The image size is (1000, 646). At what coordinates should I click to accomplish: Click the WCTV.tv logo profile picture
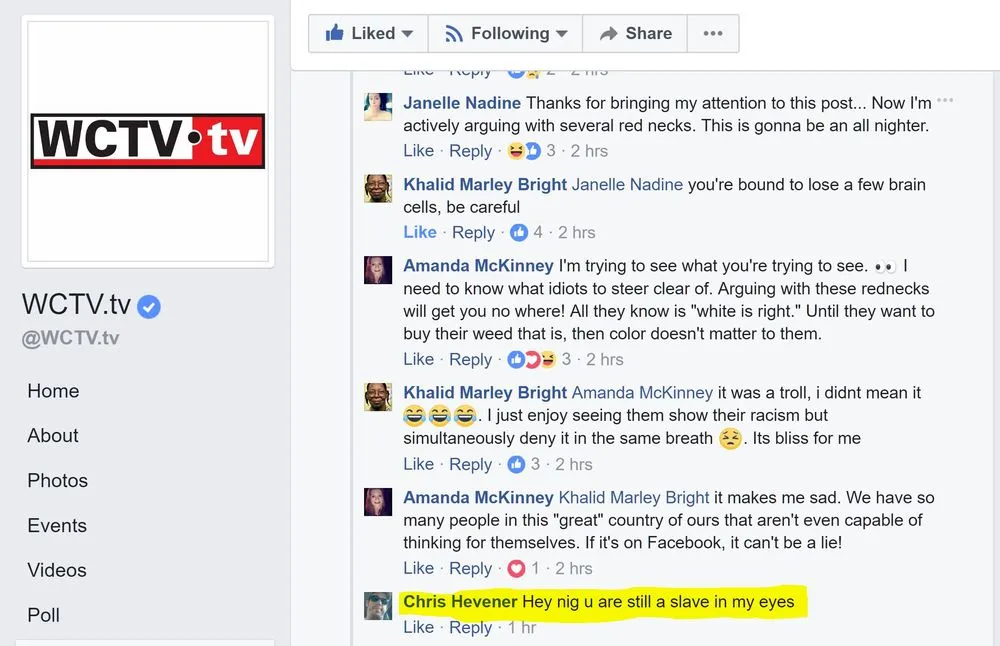click(148, 141)
